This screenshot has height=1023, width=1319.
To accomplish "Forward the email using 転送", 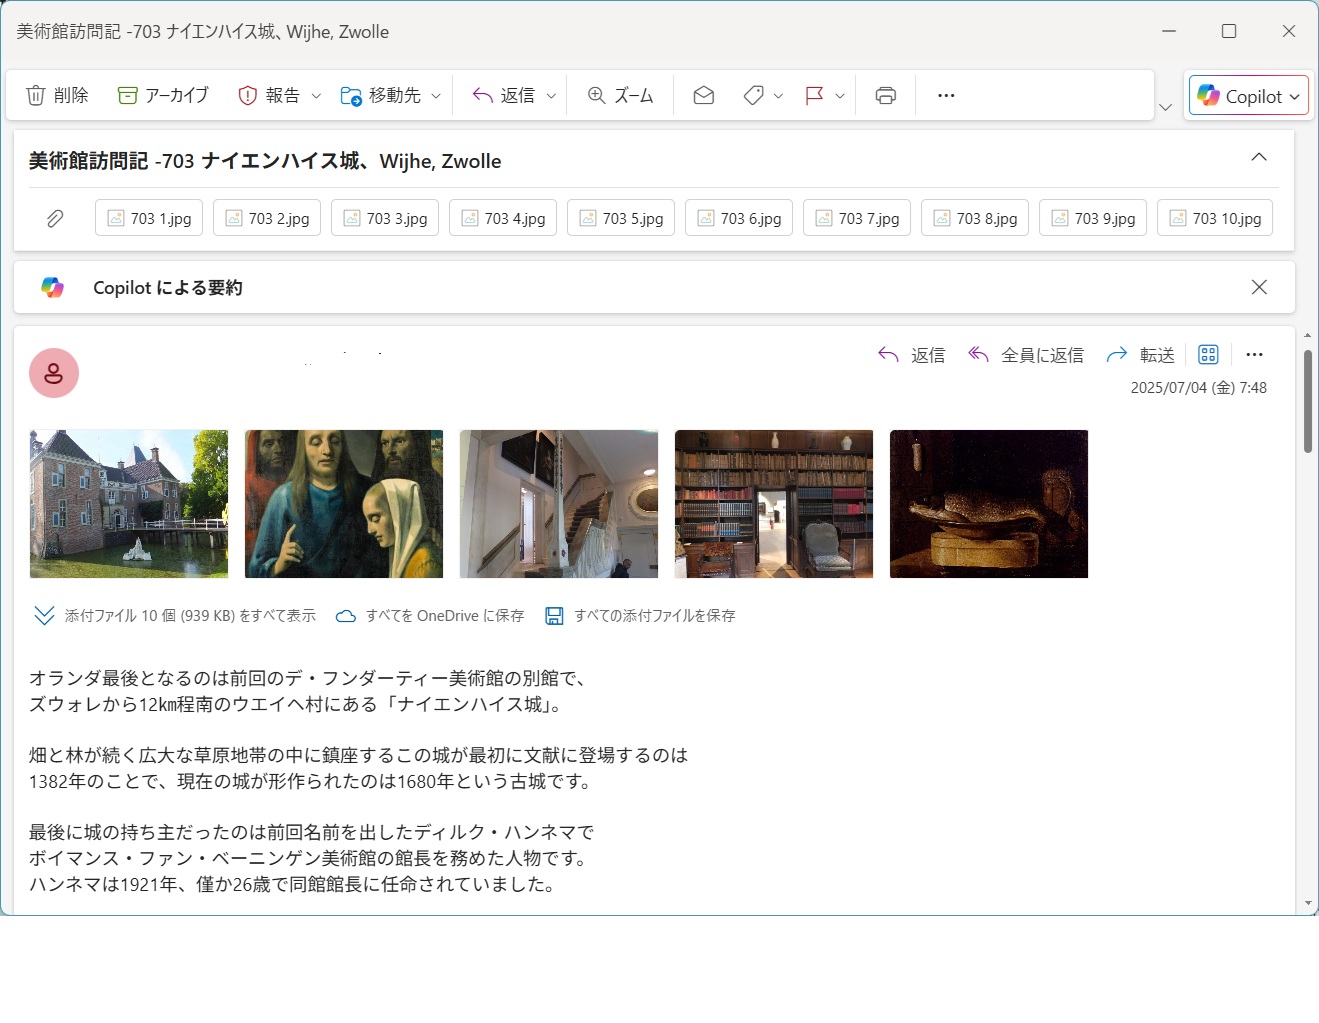I will point(1140,355).
